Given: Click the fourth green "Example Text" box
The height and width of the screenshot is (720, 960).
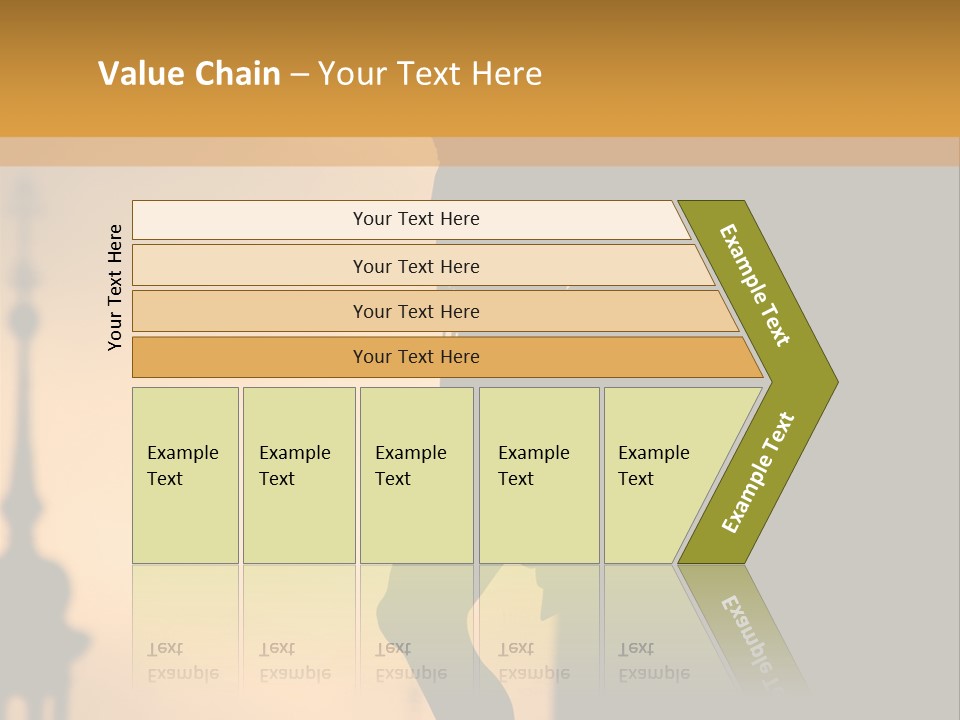Looking at the screenshot, I should pos(538,475).
